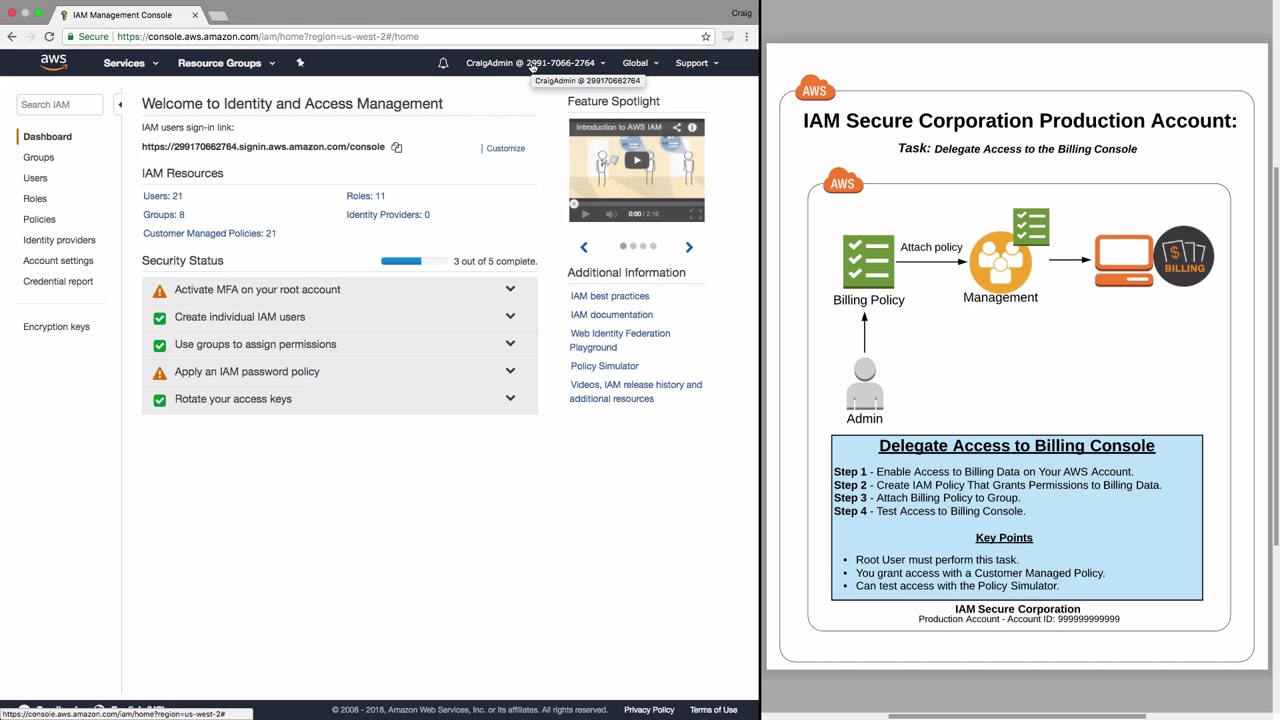Open Users in the IAM sidebar
The image size is (1280, 720).
click(x=35, y=178)
